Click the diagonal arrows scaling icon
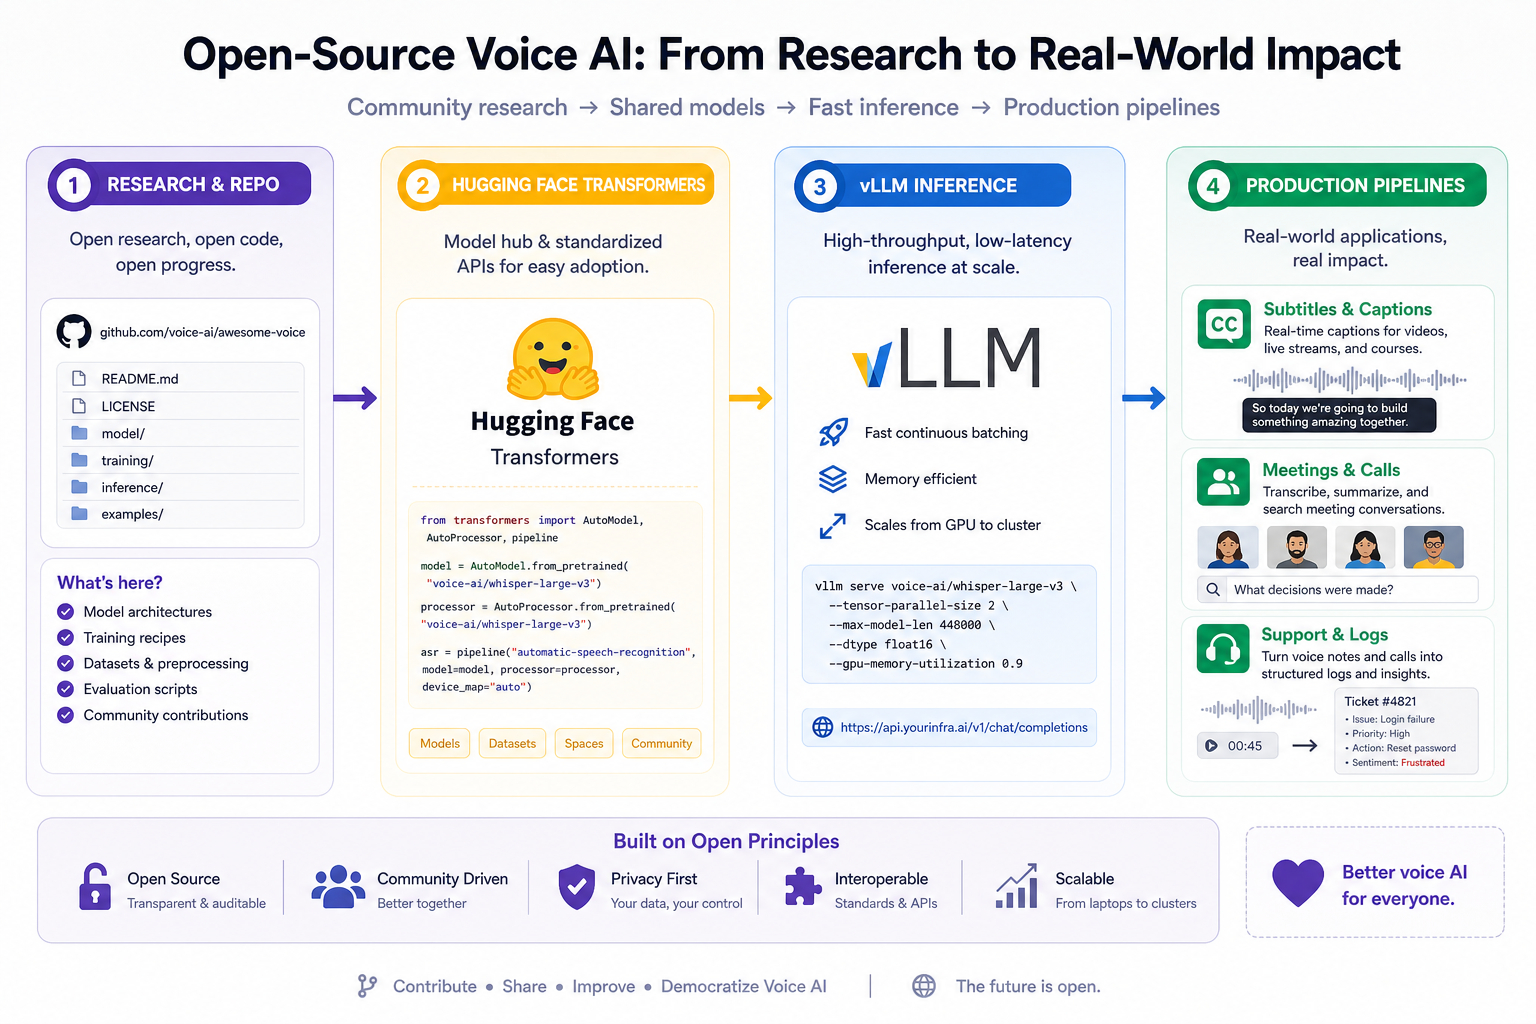1536x1024 pixels. point(833,525)
